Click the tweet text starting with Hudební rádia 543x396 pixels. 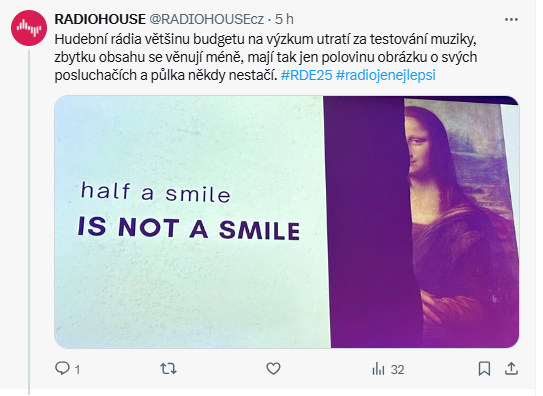(x=266, y=57)
